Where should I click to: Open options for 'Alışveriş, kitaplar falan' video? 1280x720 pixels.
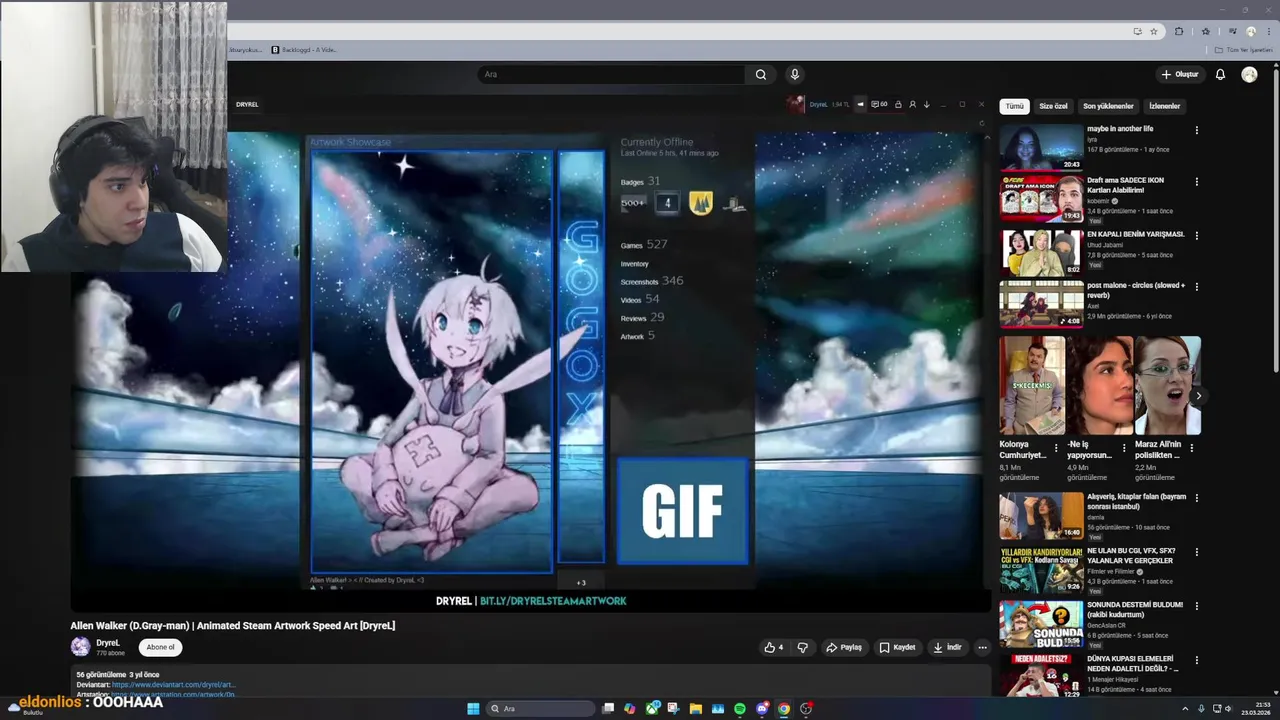click(x=1196, y=498)
